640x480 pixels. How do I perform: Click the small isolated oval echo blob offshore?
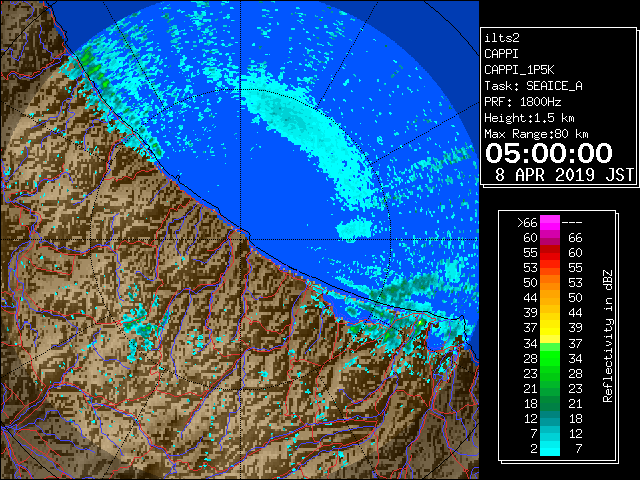coord(354,229)
